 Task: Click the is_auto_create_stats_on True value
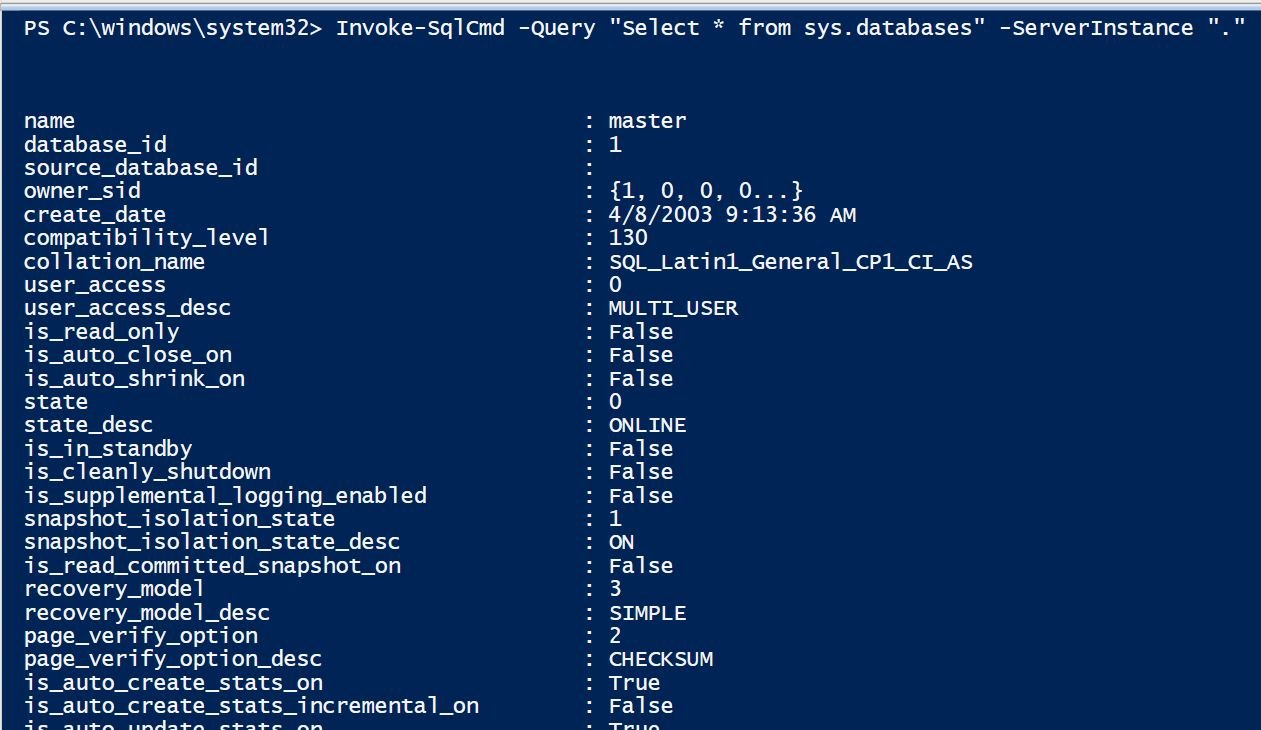(x=635, y=683)
